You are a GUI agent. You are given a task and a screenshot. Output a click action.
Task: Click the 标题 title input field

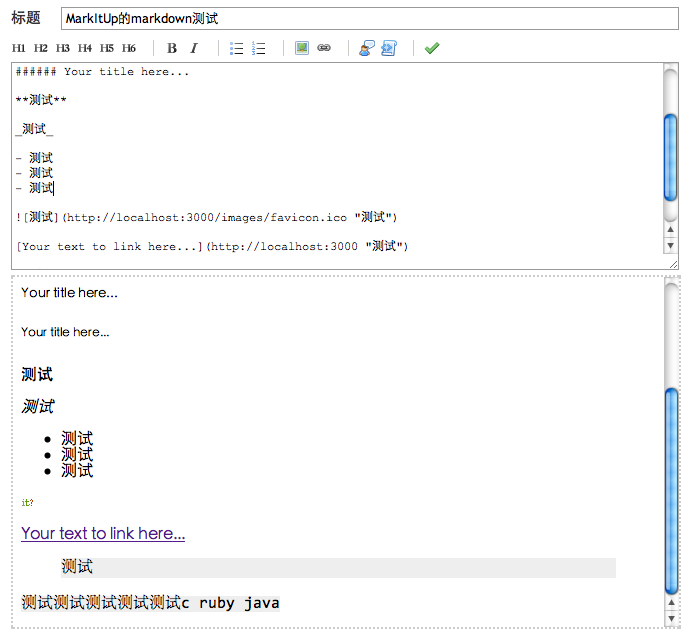click(370, 18)
